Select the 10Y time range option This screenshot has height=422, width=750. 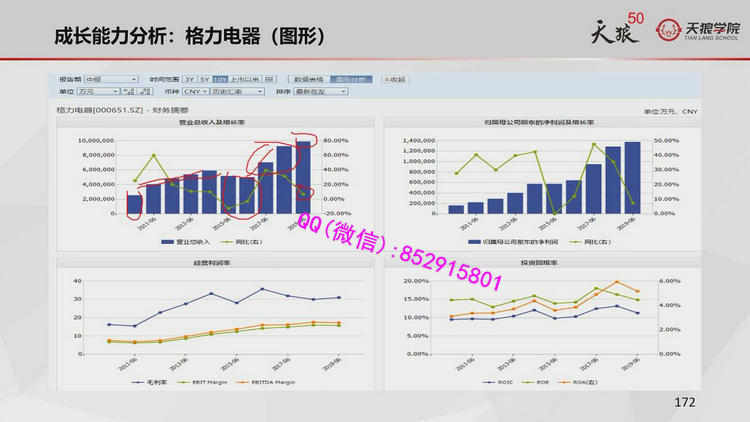pyautogui.click(x=219, y=78)
